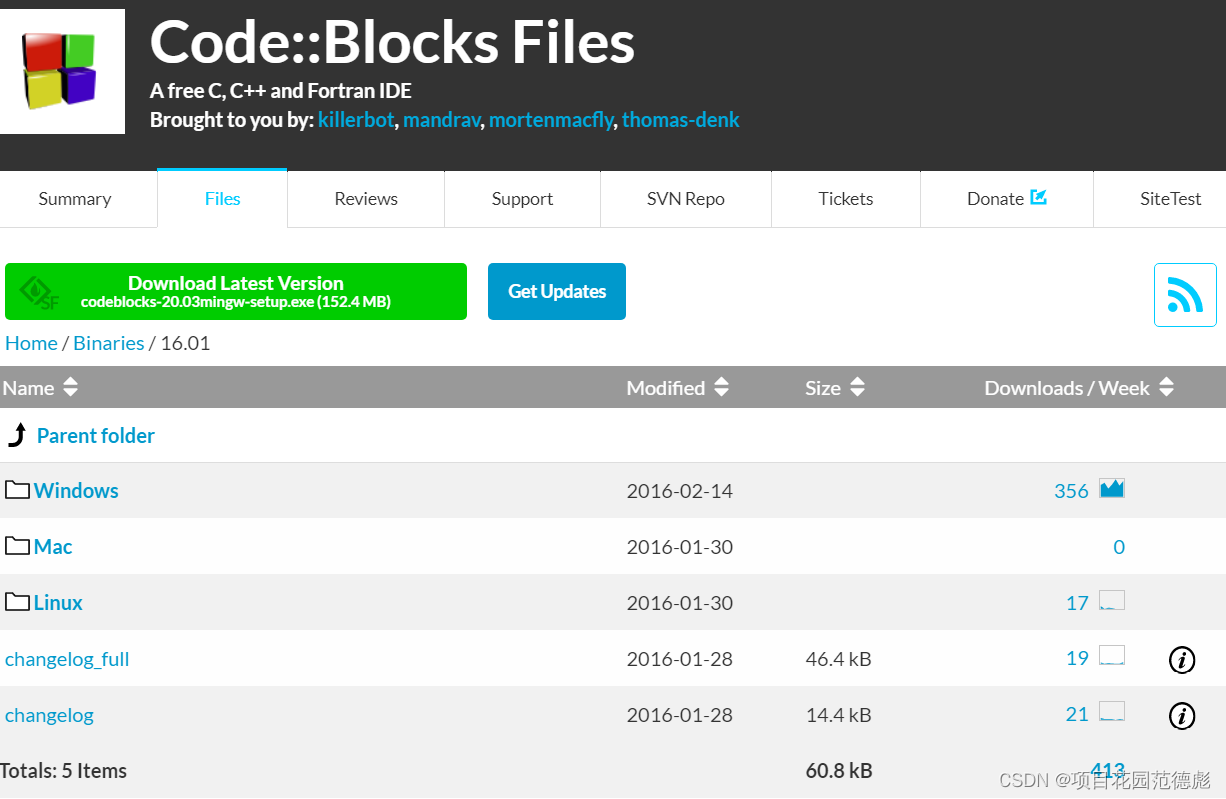Image resolution: width=1226 pixels, height=799 pixels.
Task: Open the changelog_full downloads stats chart
Action: (1112, 657)
